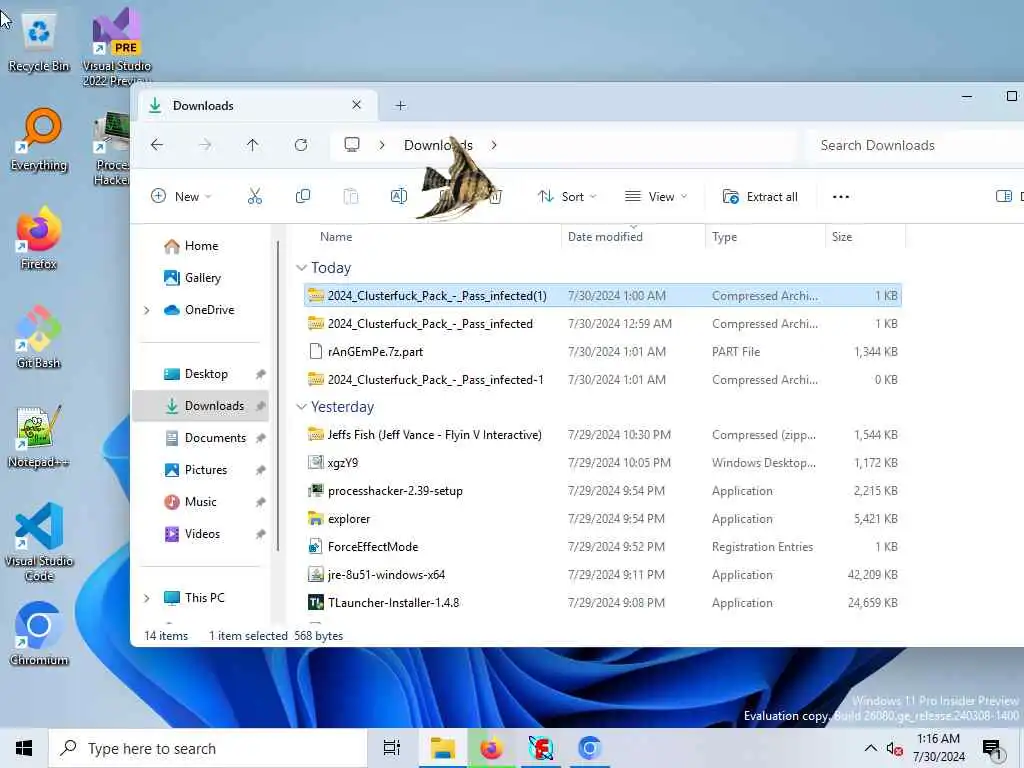Collapse the Today group

[x=301, y=268]
